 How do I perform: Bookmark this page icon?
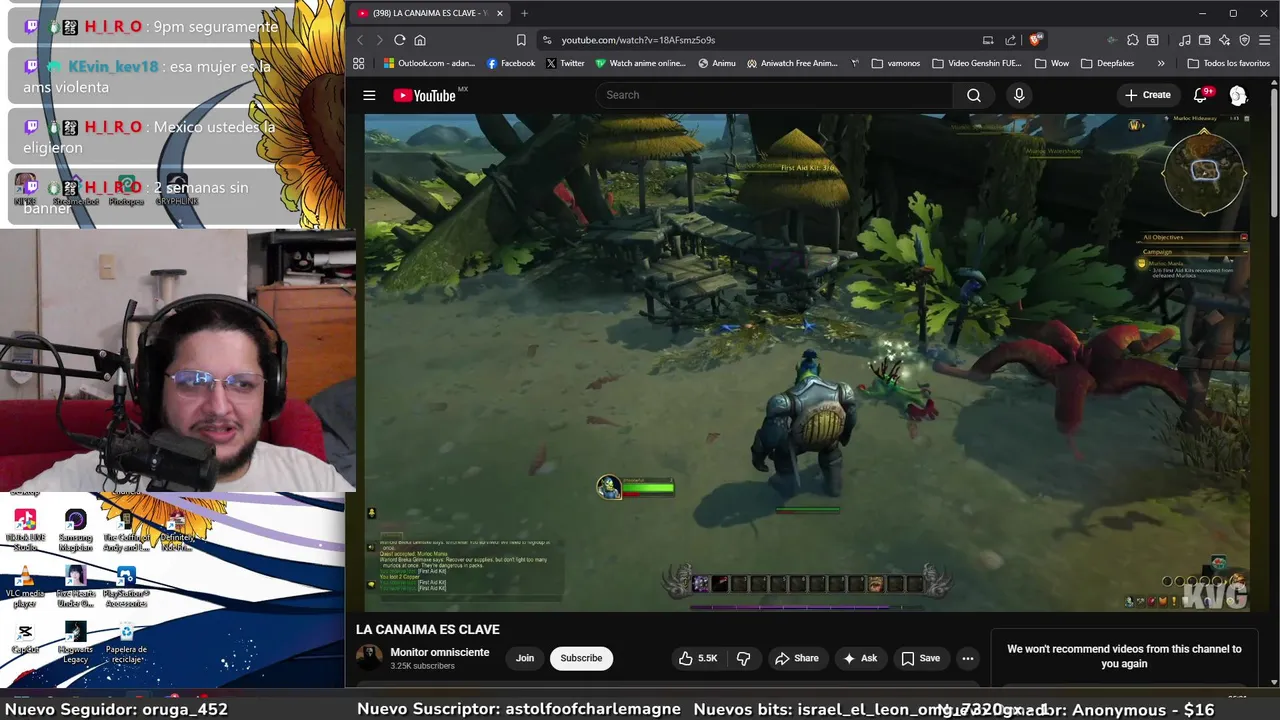point(521,40)
